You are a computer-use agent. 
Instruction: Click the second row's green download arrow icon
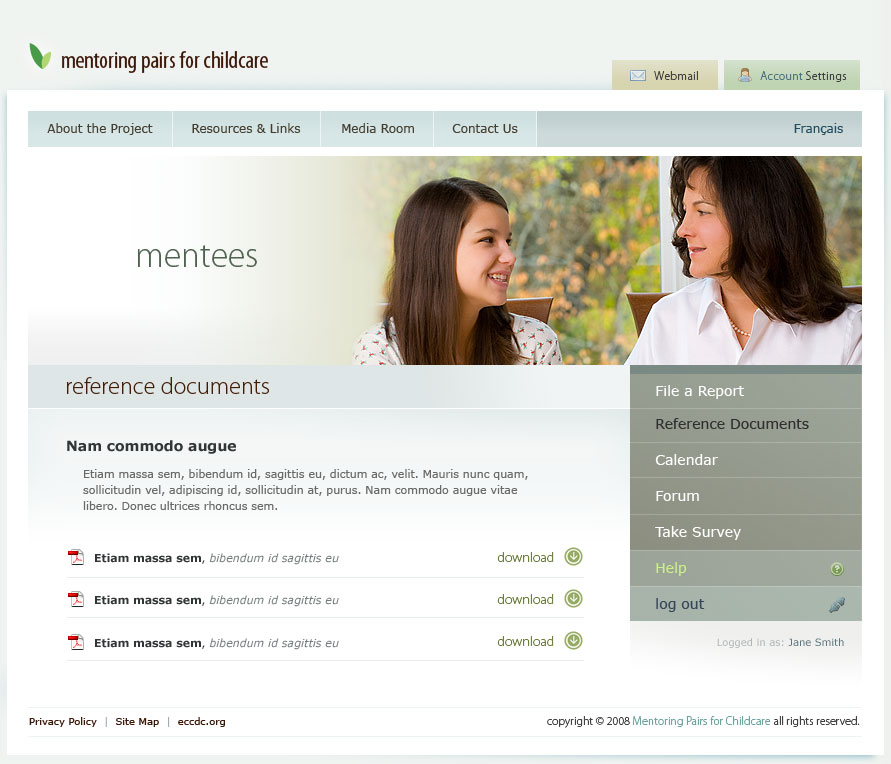click(x=573, y=599)
